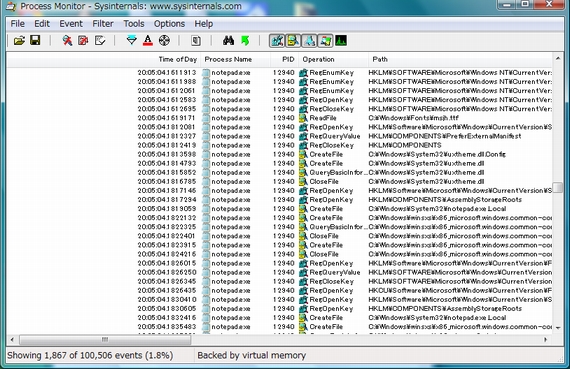Click the ReadFile operation icon
570x369 pixels.
coord(303,118)
